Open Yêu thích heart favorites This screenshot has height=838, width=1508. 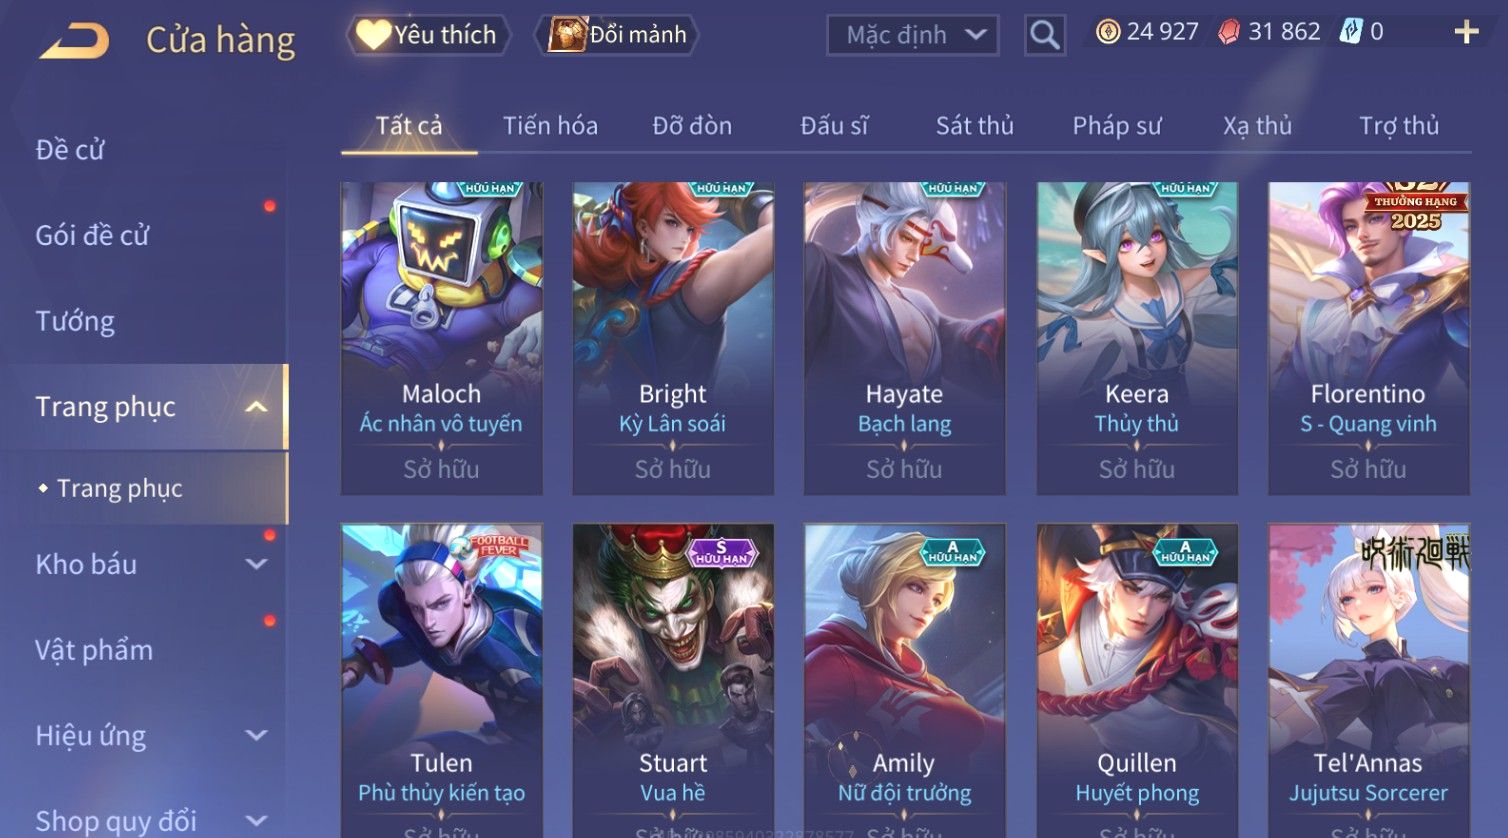(x=428, y=35)
